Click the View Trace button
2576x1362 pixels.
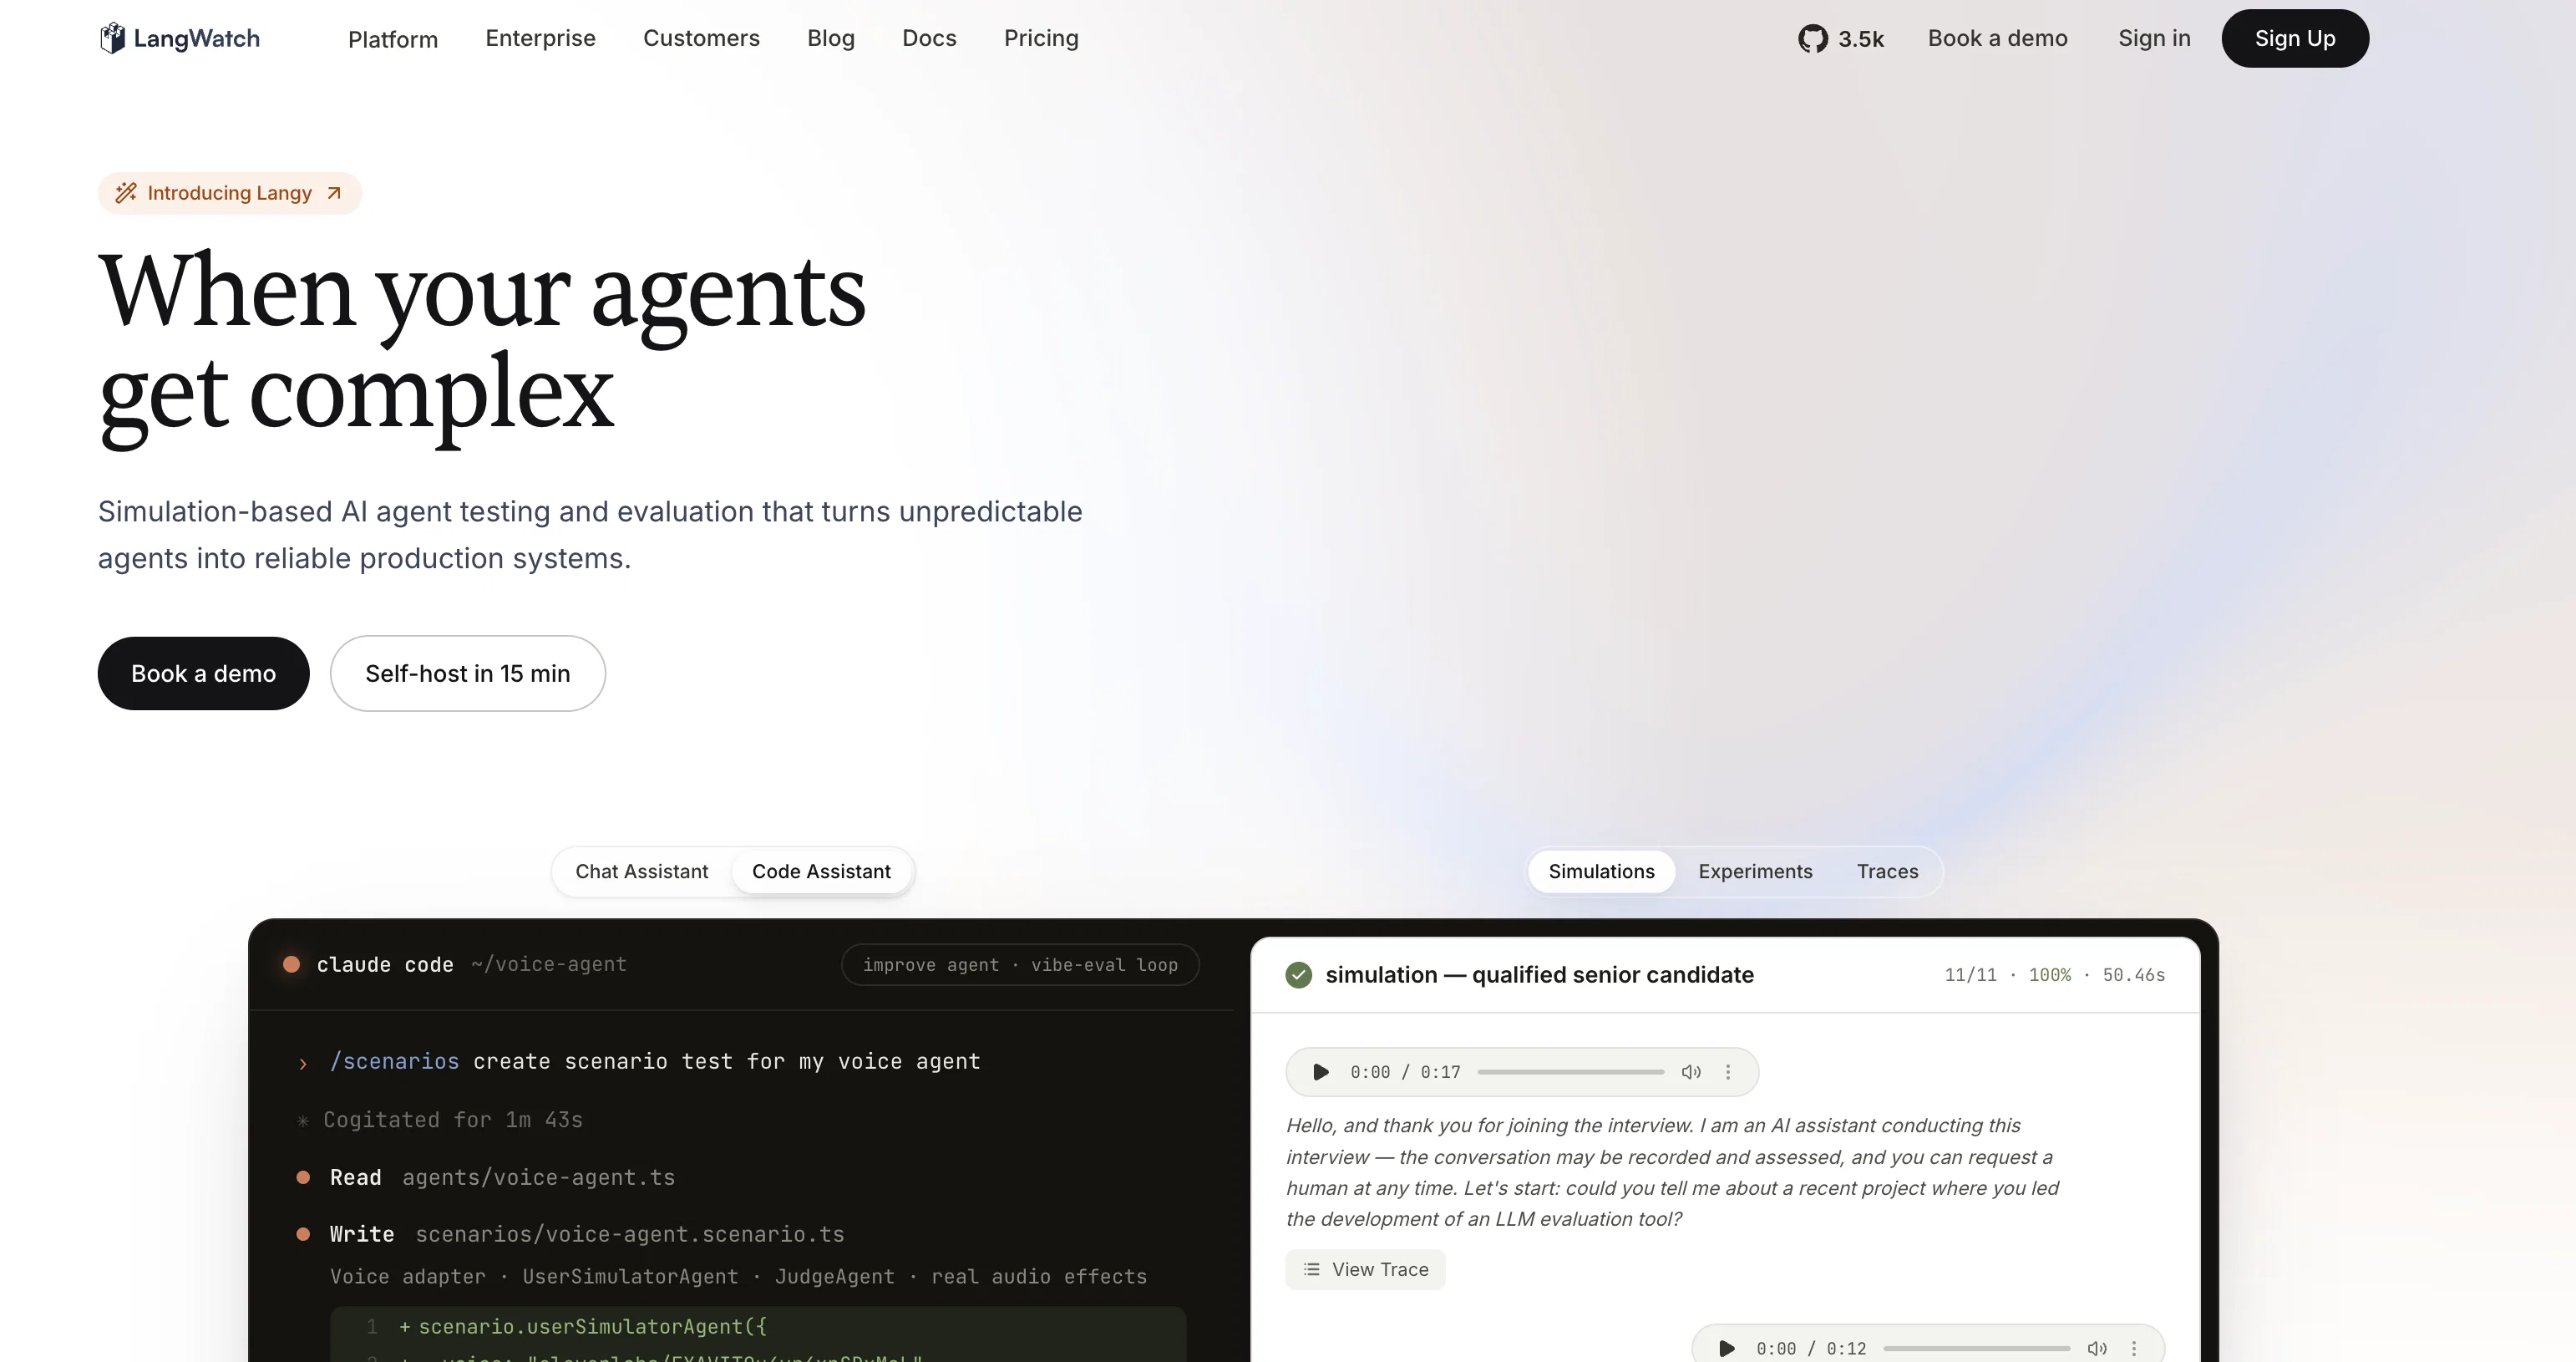click(x=1365, y=1269)
